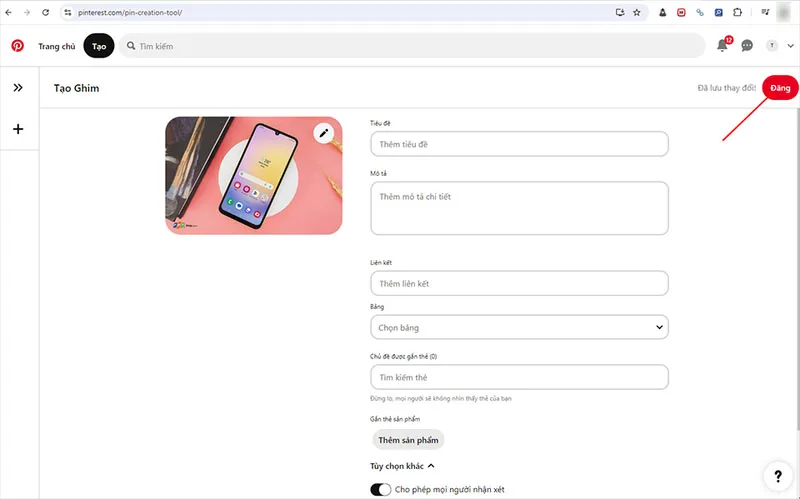Publish pin with Đăng button

[x=780, y=88]
